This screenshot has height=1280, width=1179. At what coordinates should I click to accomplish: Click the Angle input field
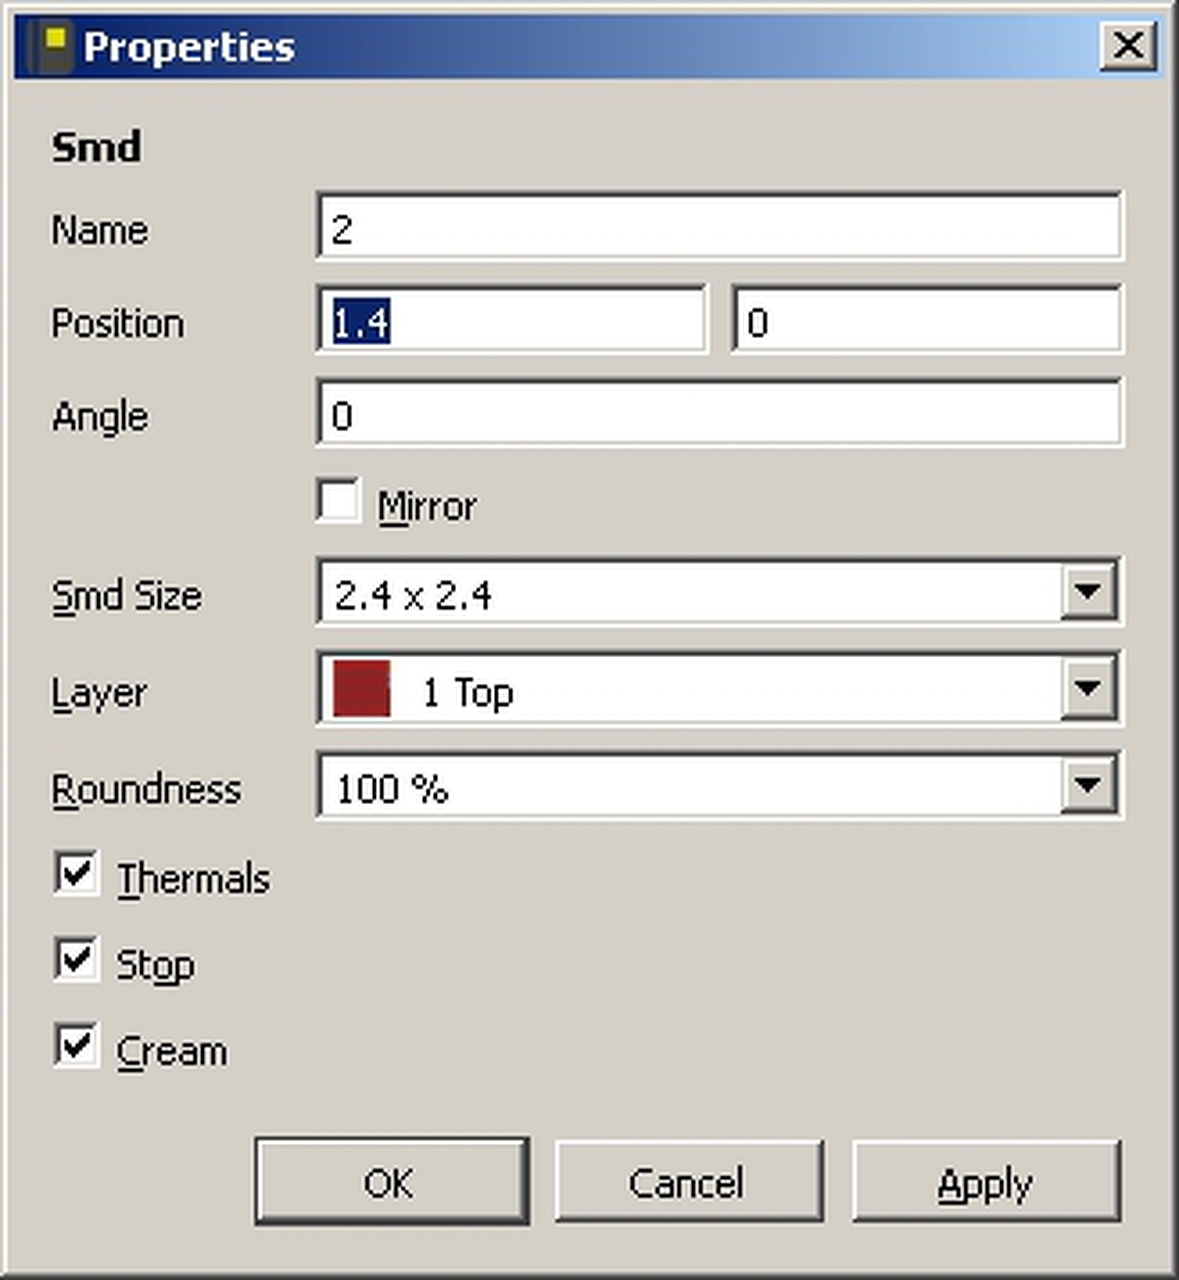[719, 414]
